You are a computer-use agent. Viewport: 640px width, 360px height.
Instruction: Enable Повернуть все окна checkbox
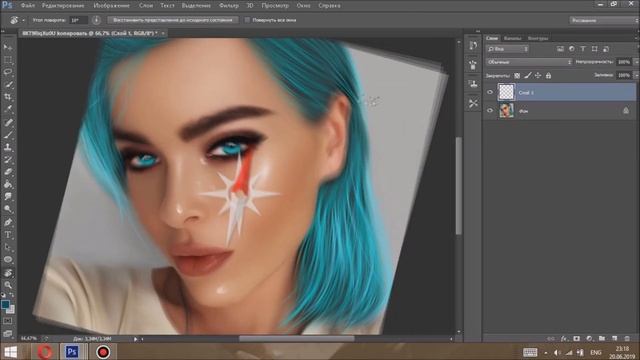[247, 20]
